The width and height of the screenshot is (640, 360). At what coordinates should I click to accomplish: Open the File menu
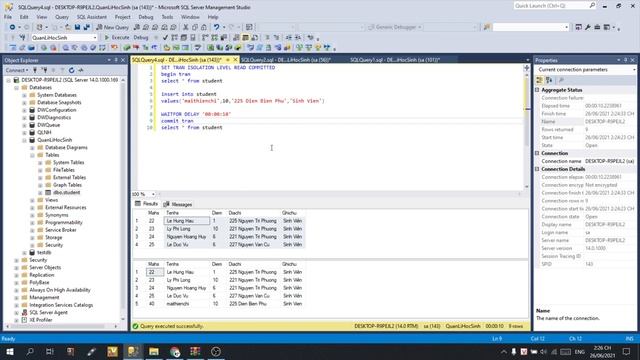point(8,17)
